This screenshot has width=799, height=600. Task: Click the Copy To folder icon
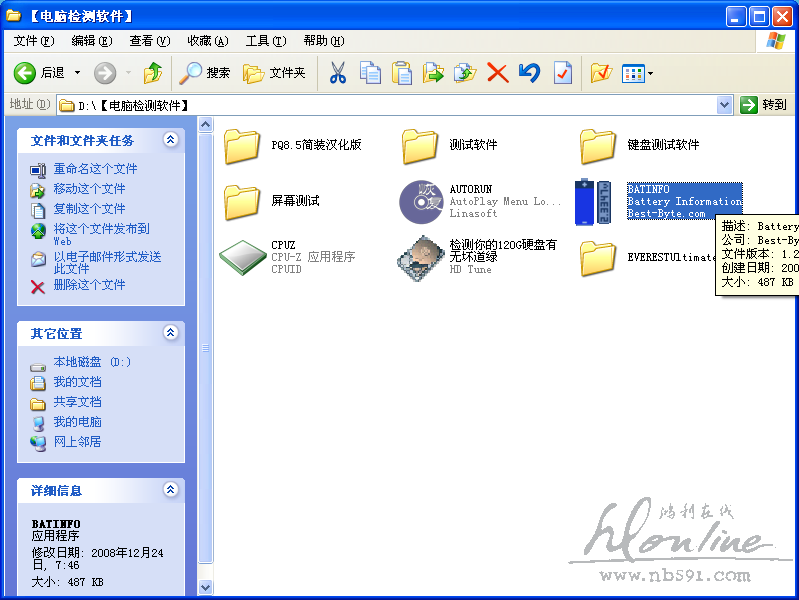[465, 73]
